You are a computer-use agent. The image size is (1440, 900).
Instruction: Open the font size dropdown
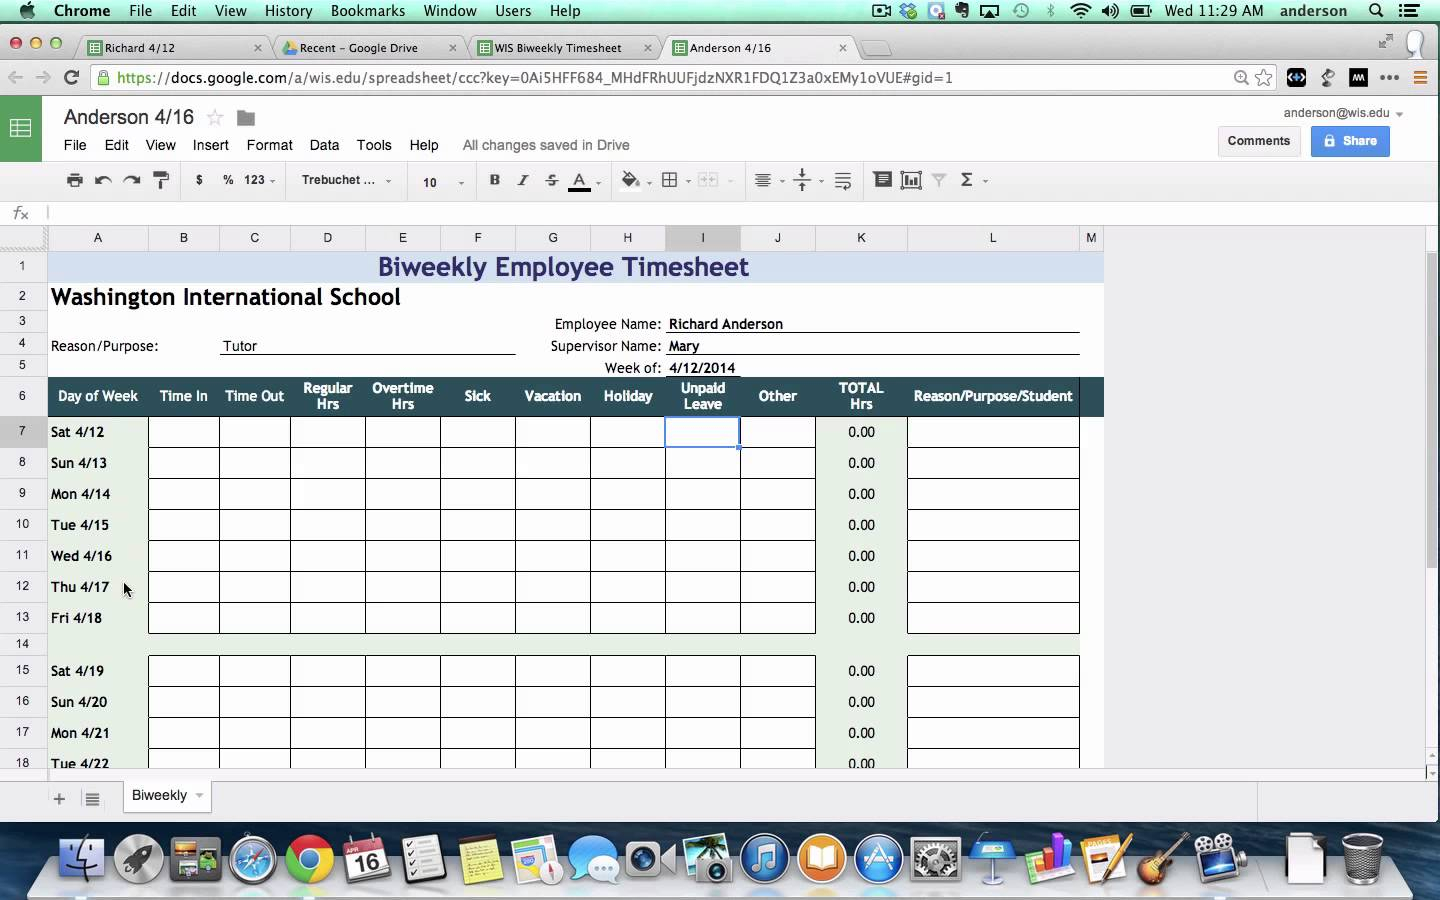(442, 182)
